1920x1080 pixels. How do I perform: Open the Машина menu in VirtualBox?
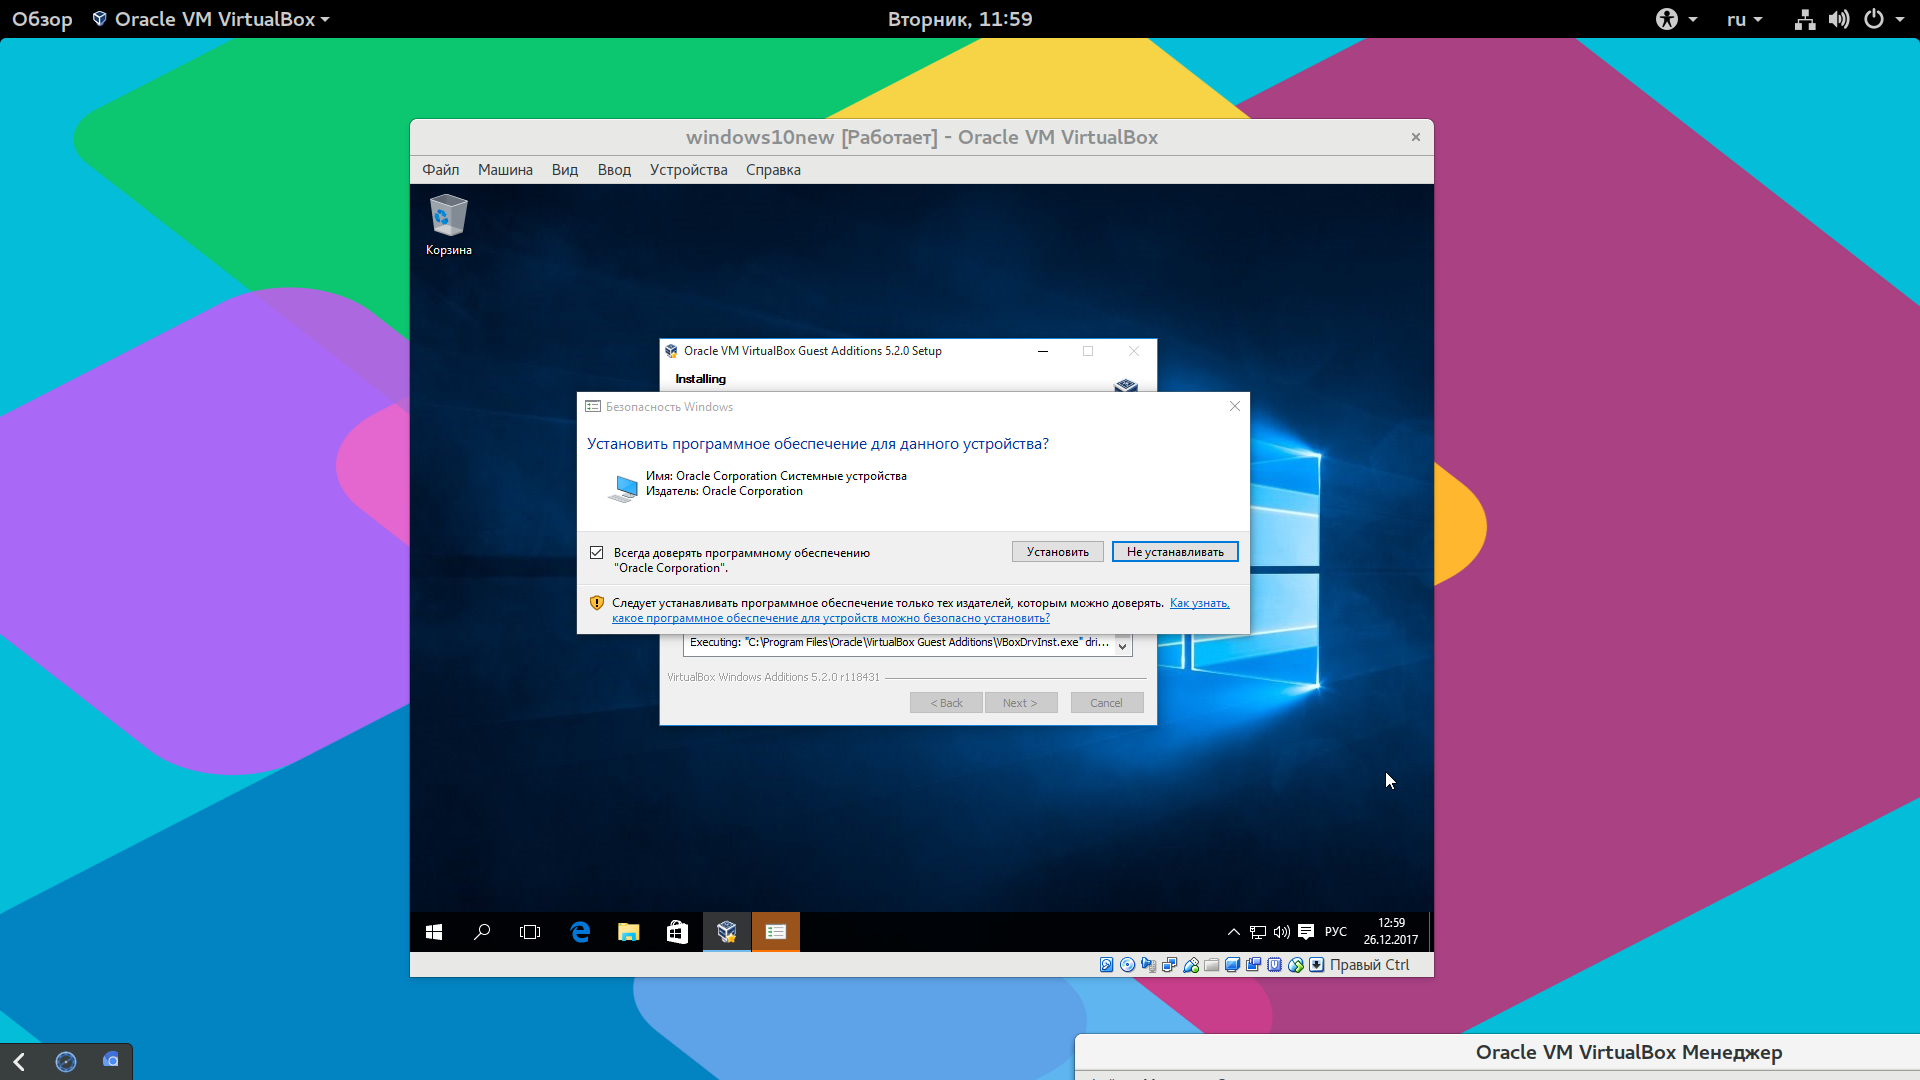pos(504,169)
